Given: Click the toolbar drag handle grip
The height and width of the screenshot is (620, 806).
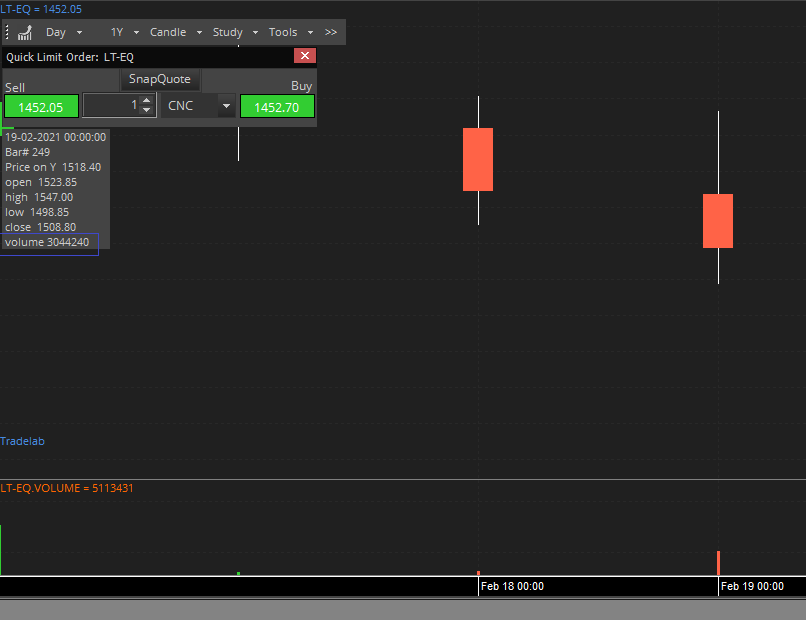Looking at the screenshot, I should [7, 32].
